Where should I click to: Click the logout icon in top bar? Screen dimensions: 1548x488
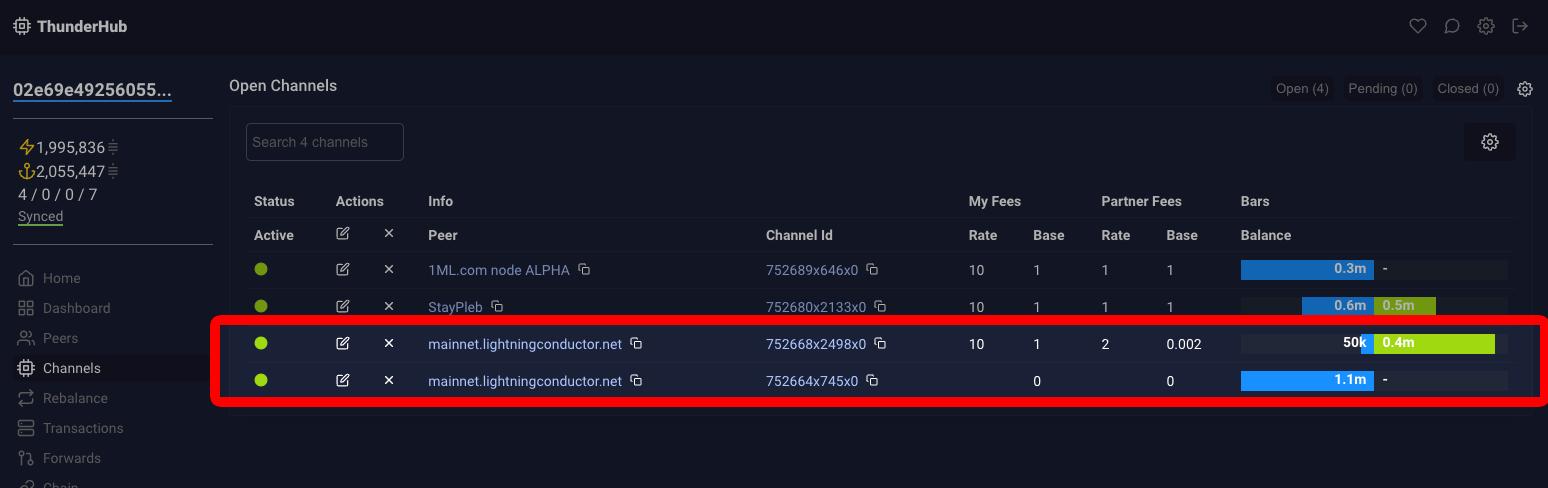(1520, 26)
